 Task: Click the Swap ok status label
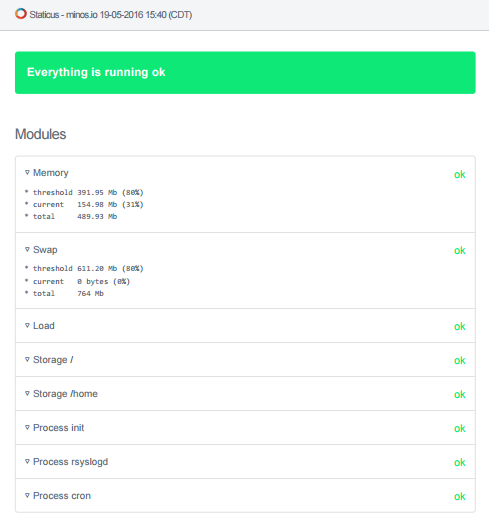pyautogui.click(x=460, y=251)
